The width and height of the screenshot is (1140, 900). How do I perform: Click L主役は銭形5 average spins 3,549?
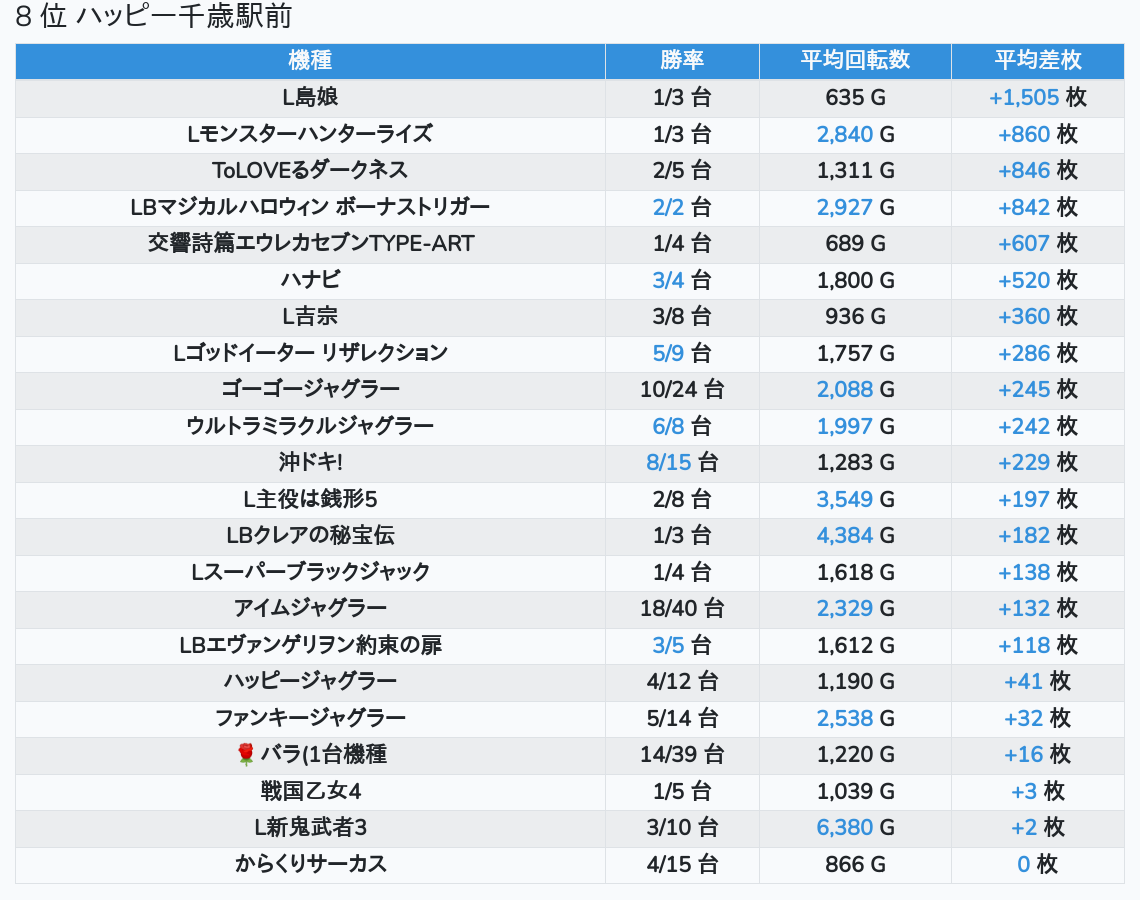point(845,499)
